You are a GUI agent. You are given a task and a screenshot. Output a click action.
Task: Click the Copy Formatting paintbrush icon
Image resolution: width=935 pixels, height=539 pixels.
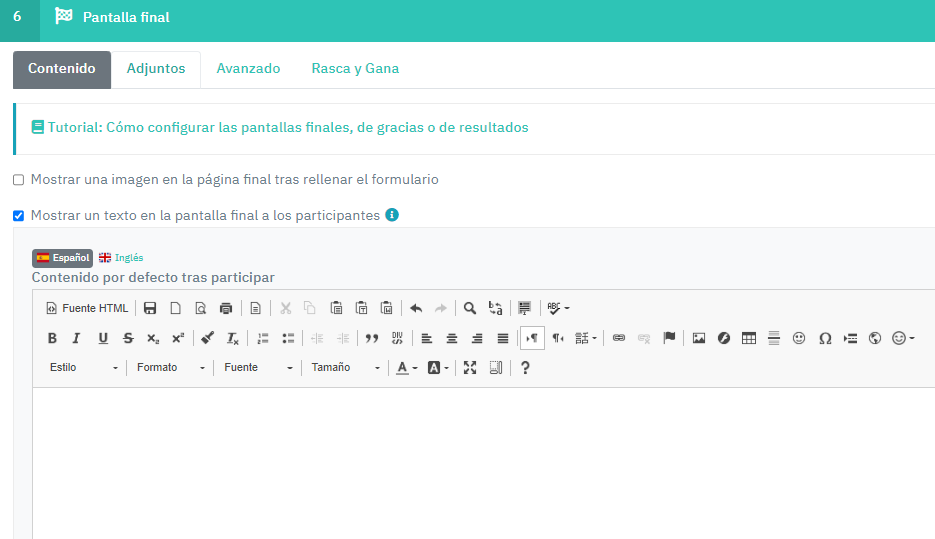point(207,338)
